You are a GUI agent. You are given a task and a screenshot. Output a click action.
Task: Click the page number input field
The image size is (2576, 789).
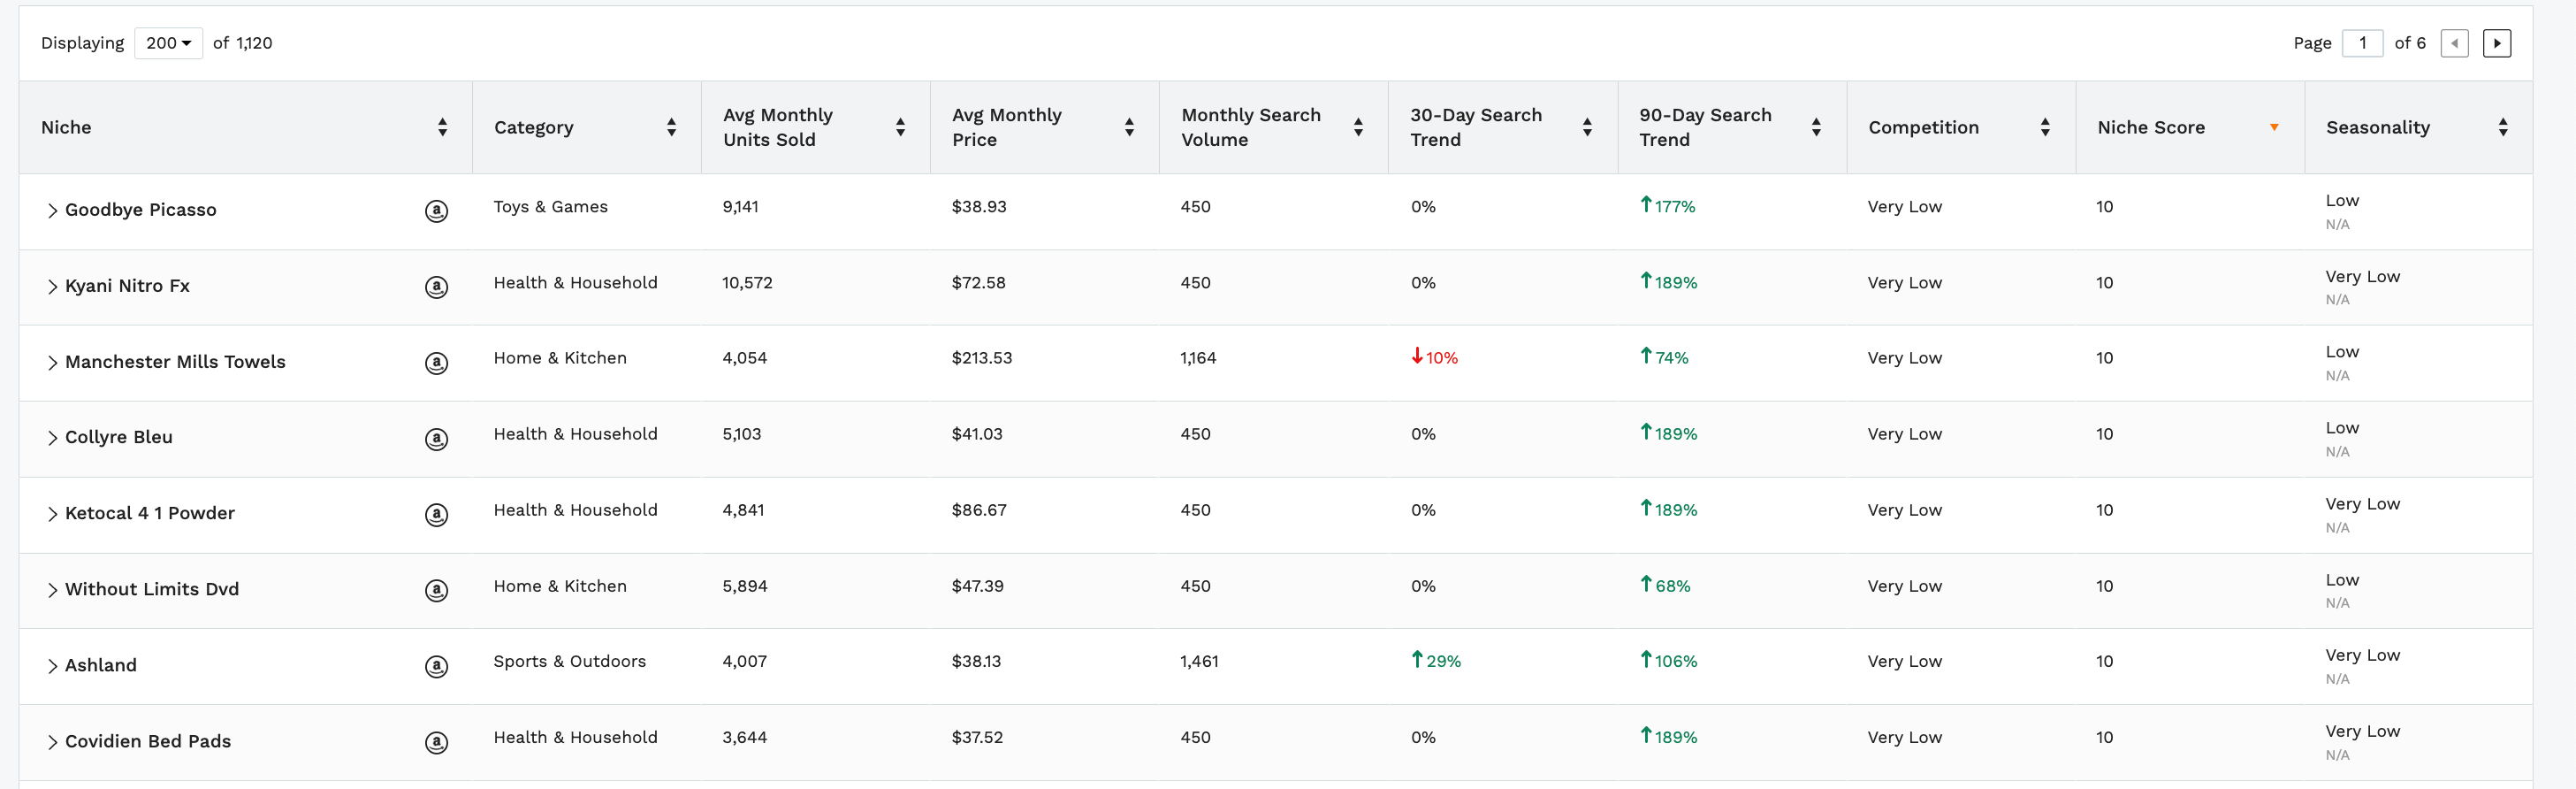click(2362, 43)
